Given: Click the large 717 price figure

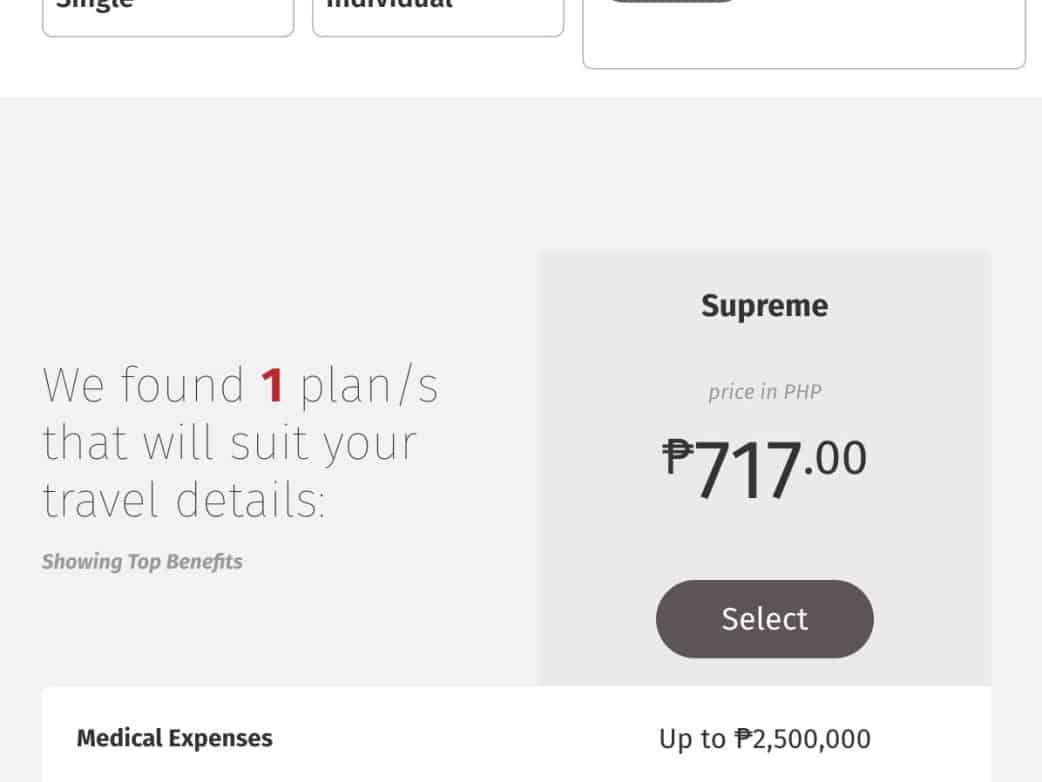Looking at the screenshot, I should [748, 471].
